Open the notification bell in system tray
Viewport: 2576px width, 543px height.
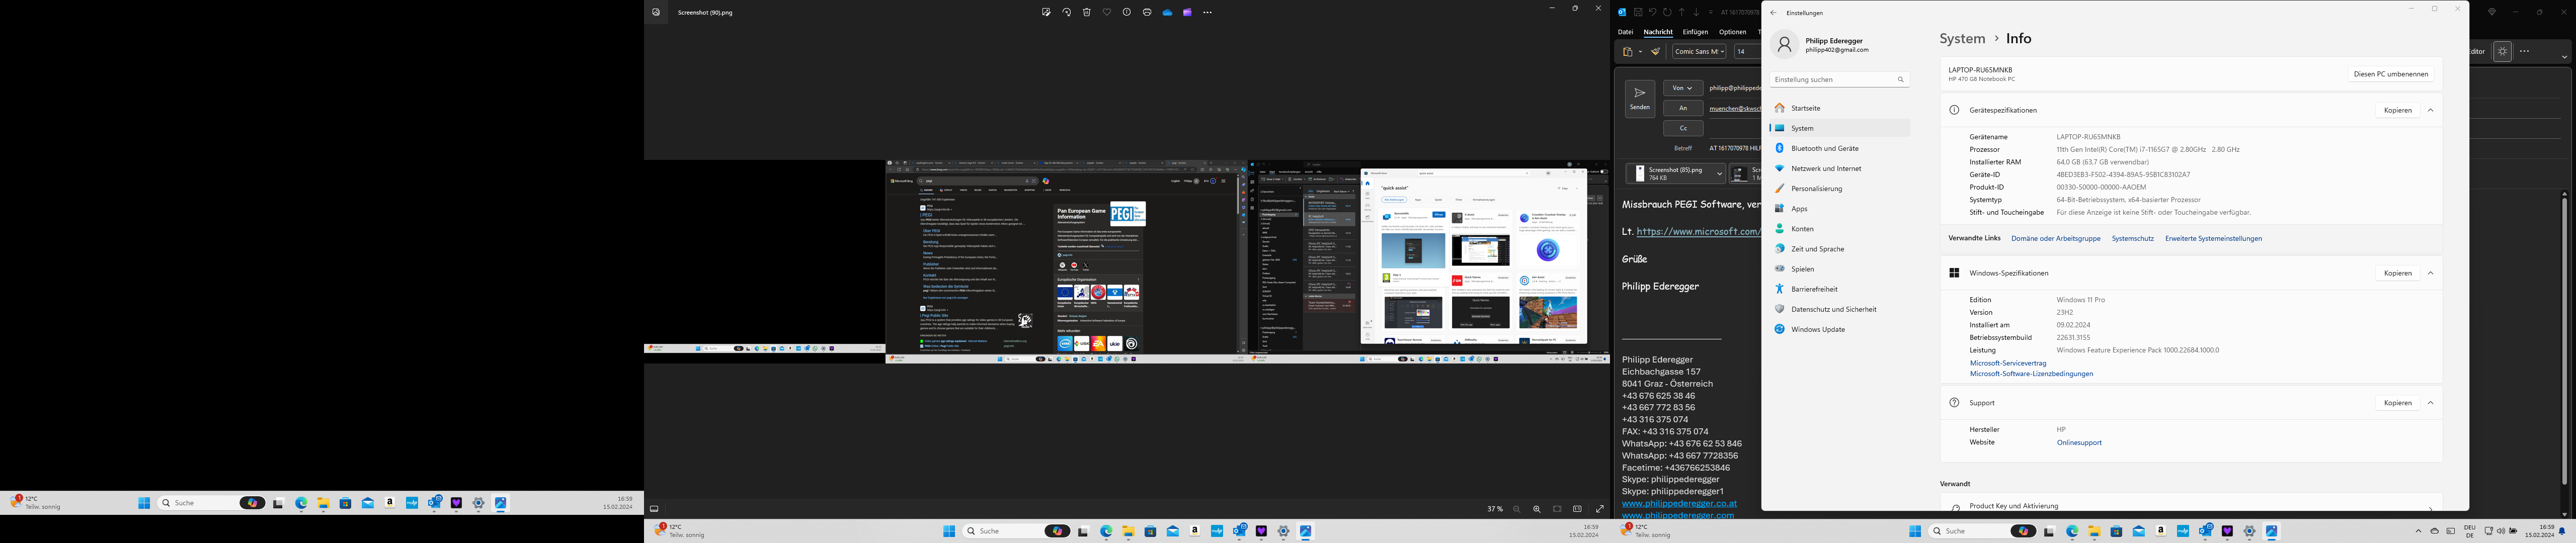pyautogui.click(x=2562, y=531)
